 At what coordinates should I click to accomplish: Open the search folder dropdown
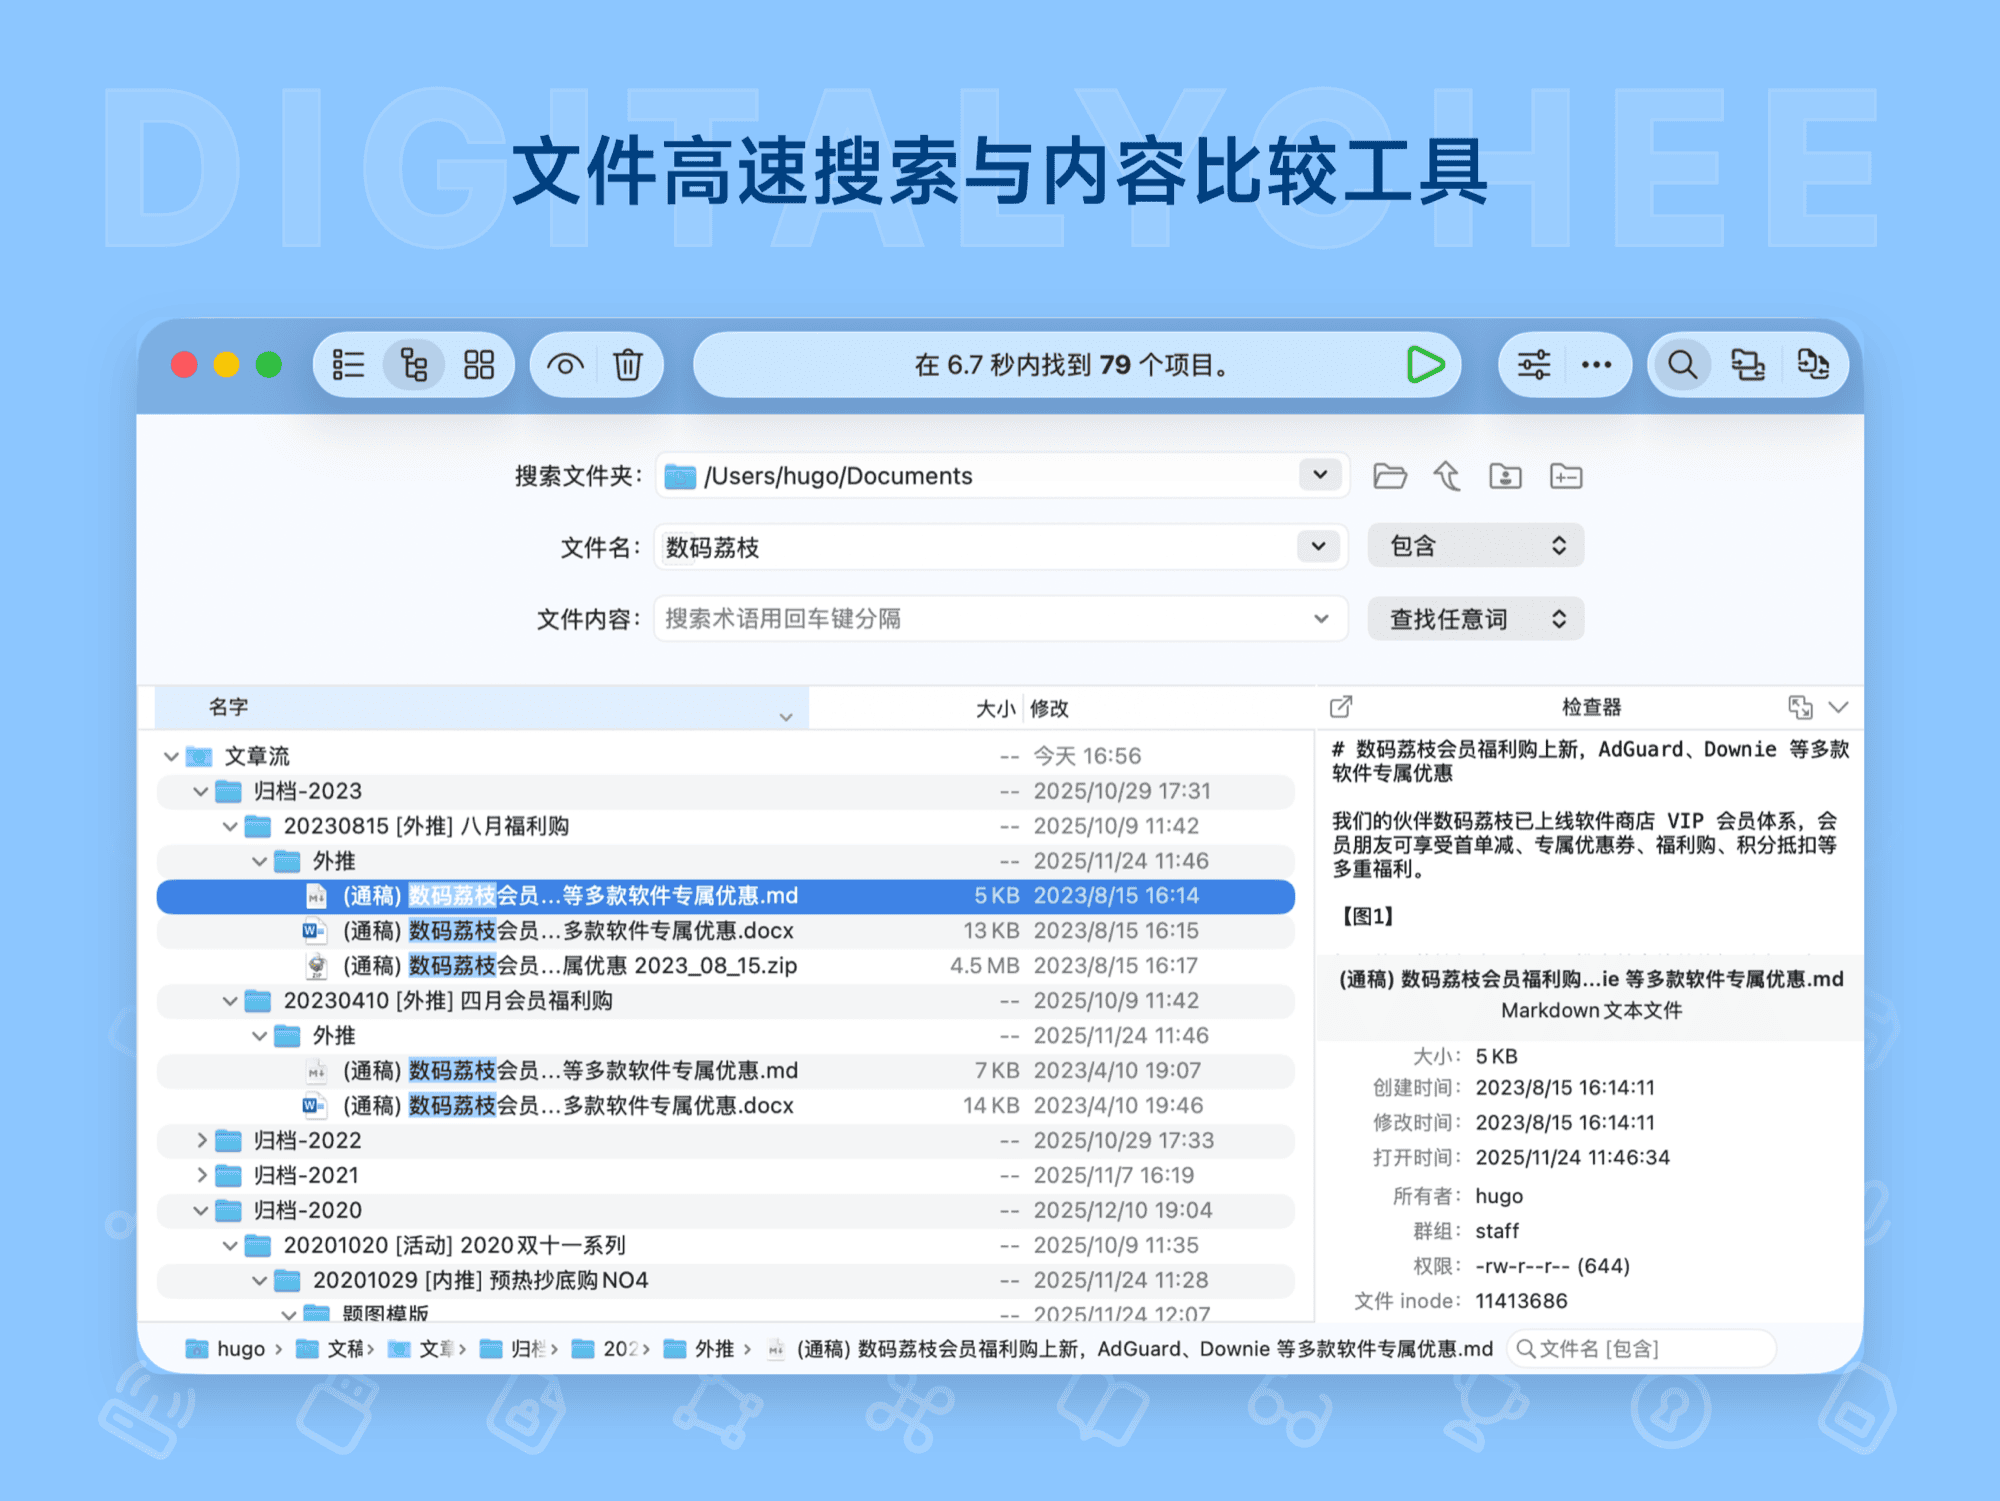click(x=1319, y=475)
